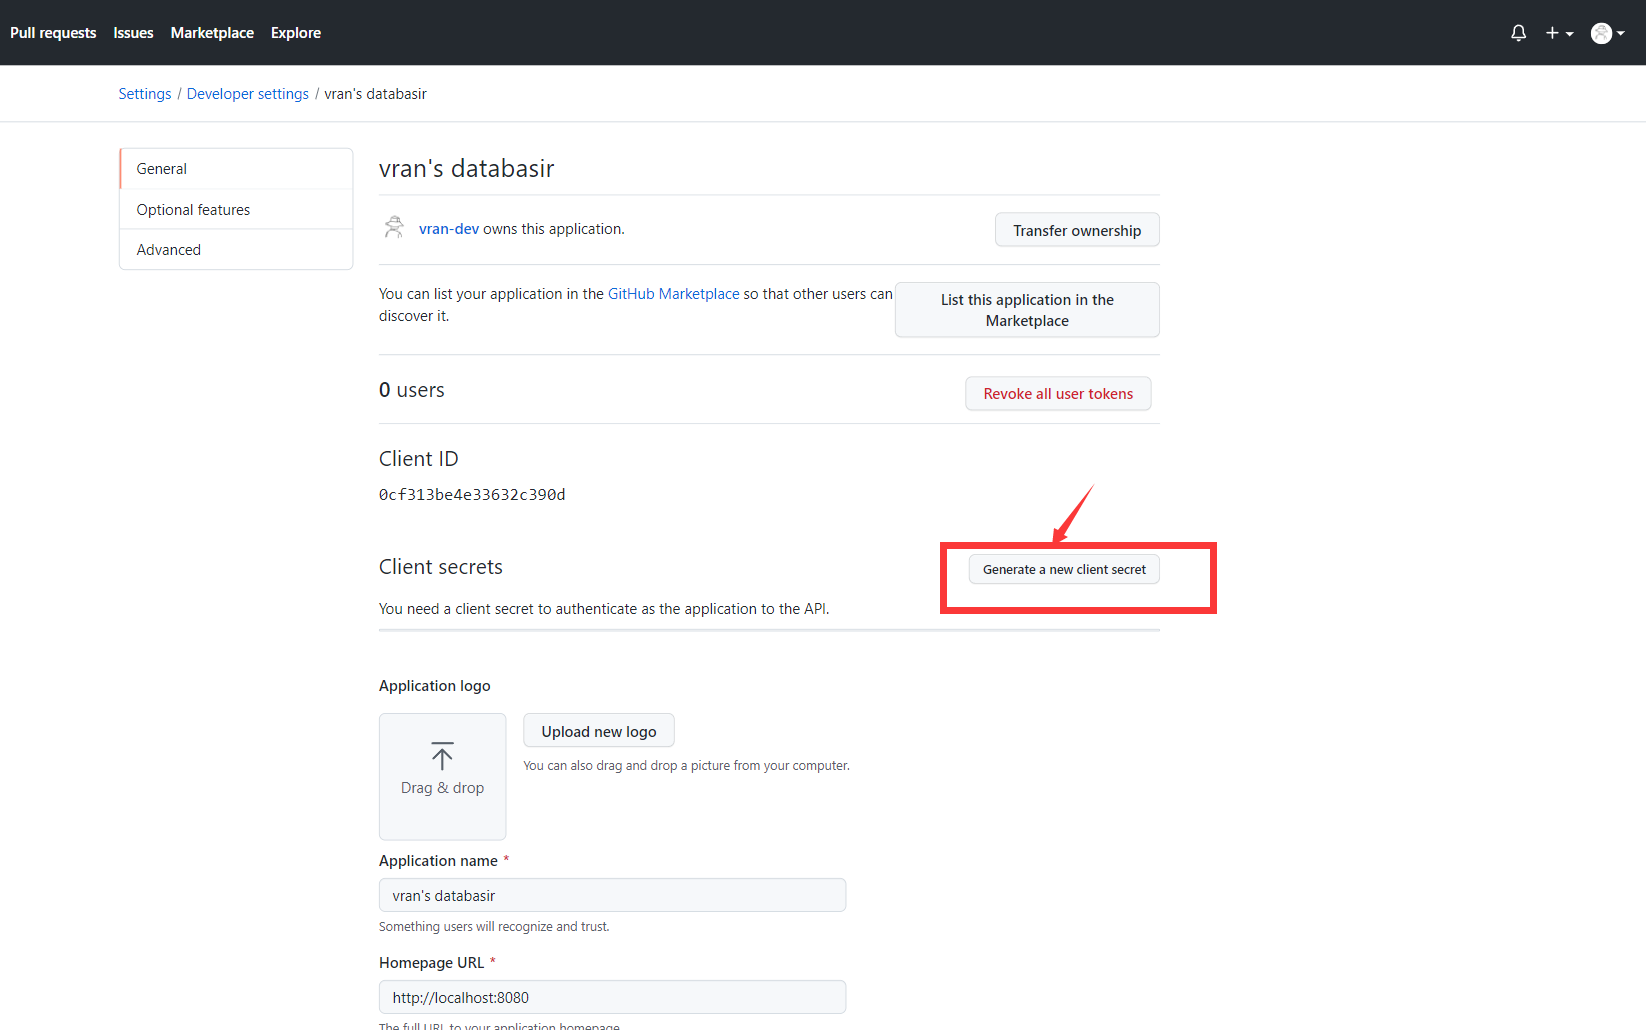Screen dimensions: 1646x1030
Task: Click List this application in the Marketplace
Action: click(1026, 310)
